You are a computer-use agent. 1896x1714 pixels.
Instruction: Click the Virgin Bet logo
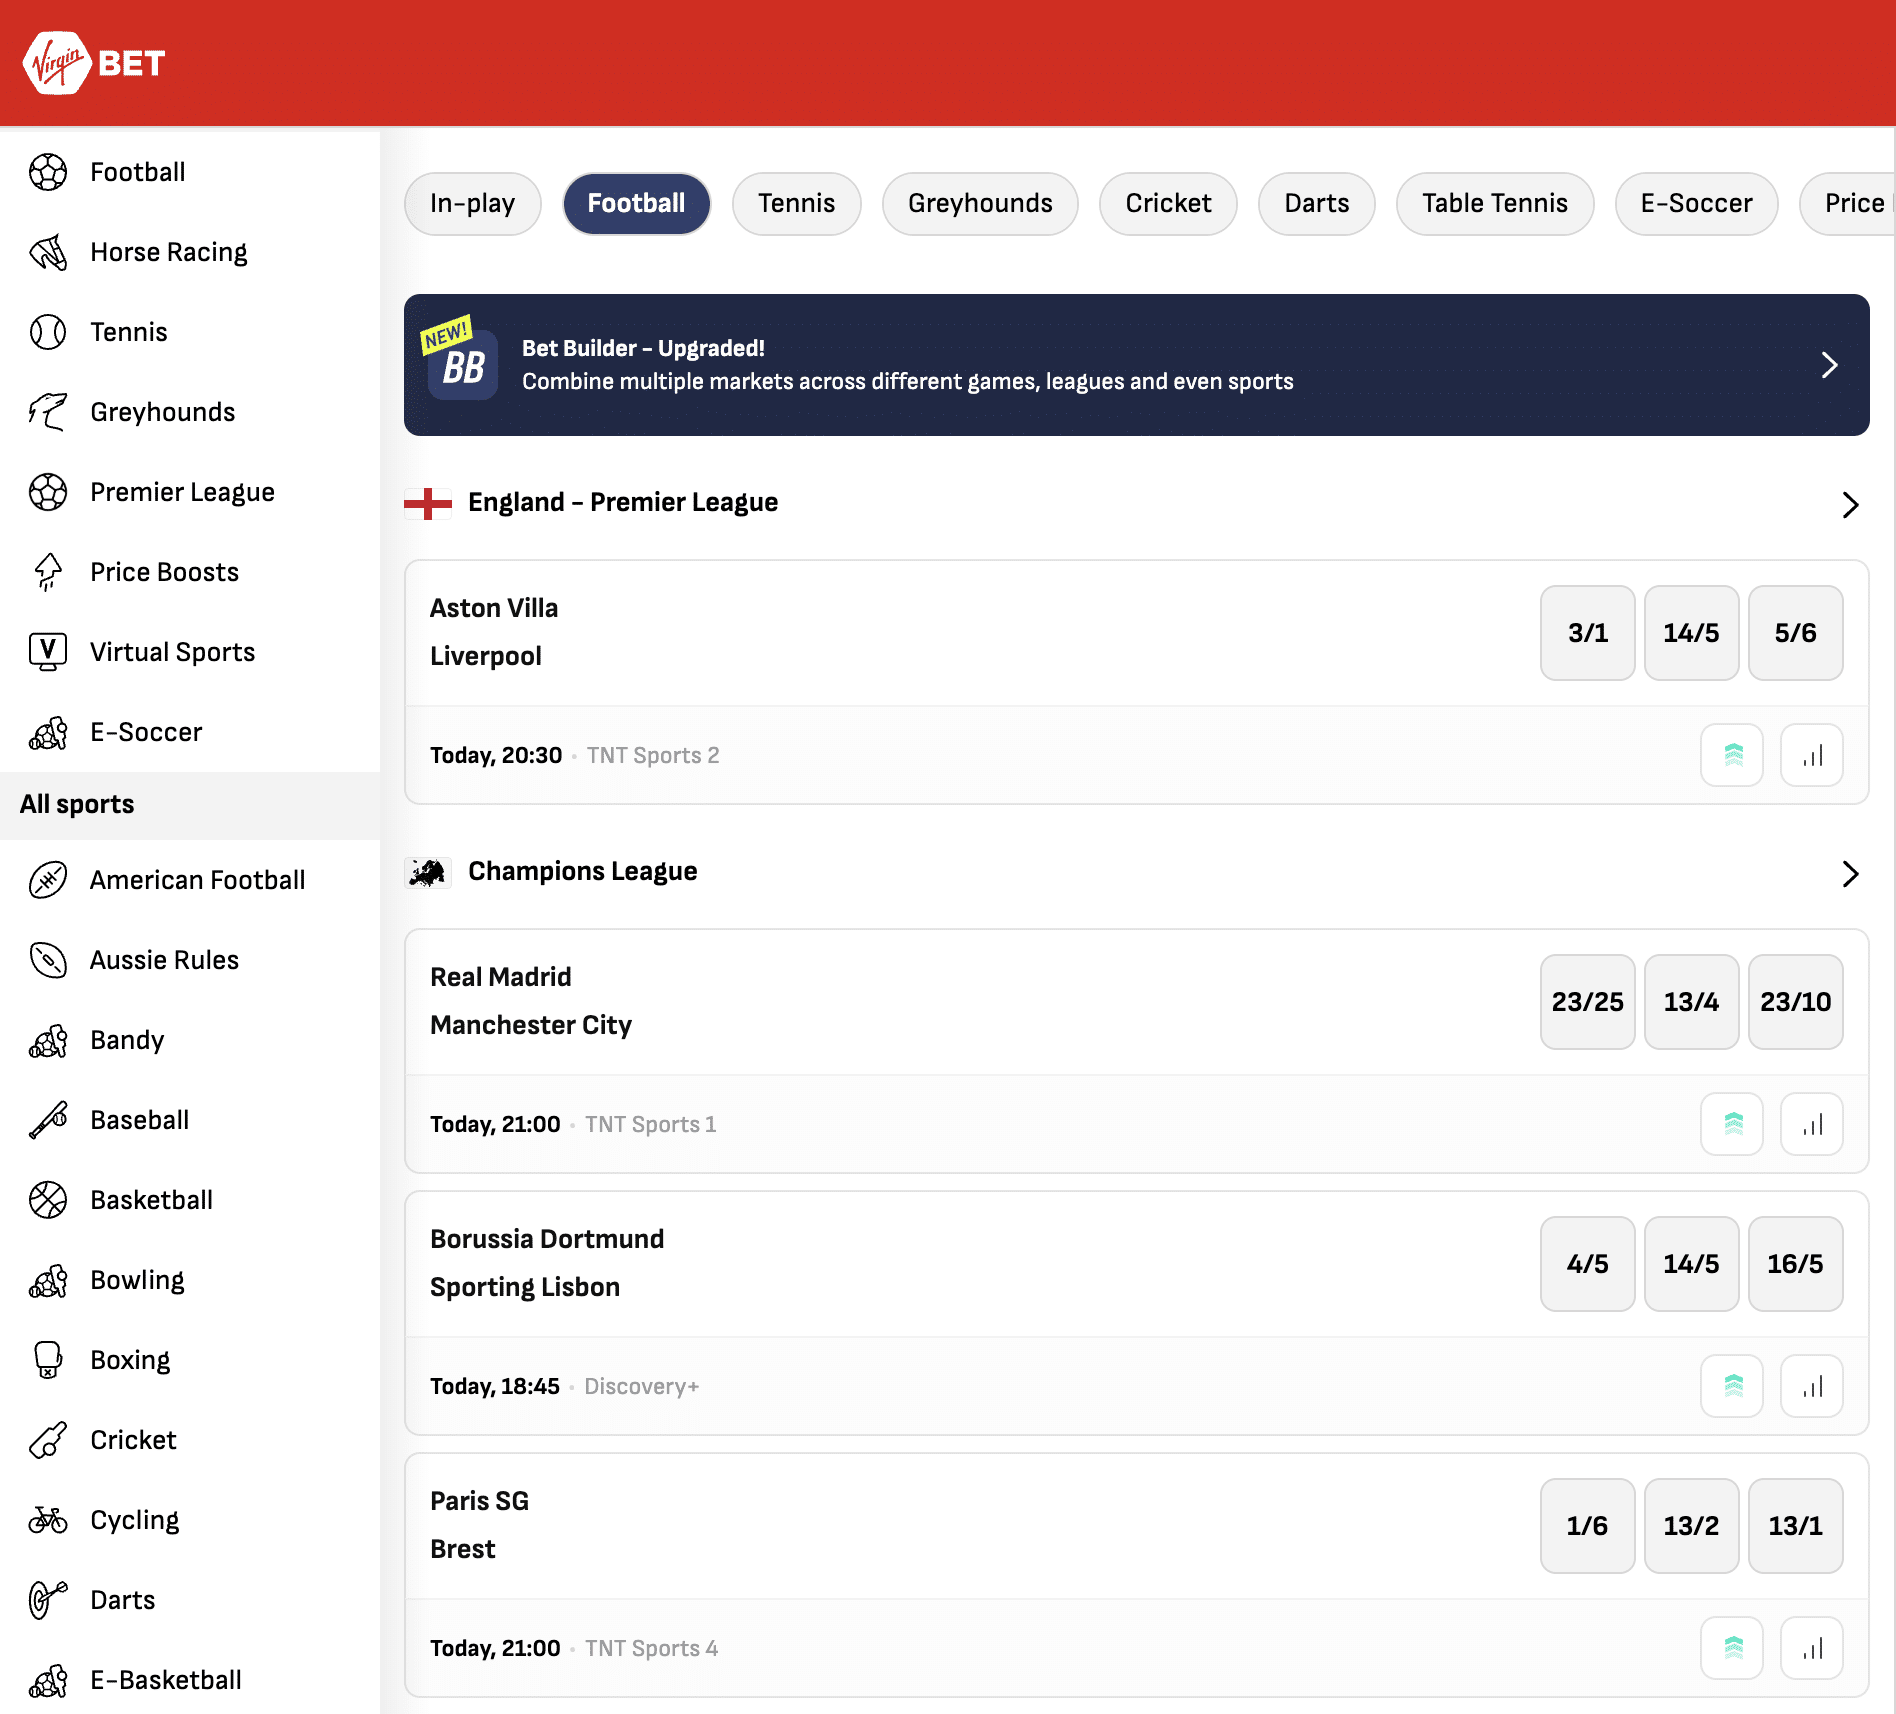coord(95,62)
